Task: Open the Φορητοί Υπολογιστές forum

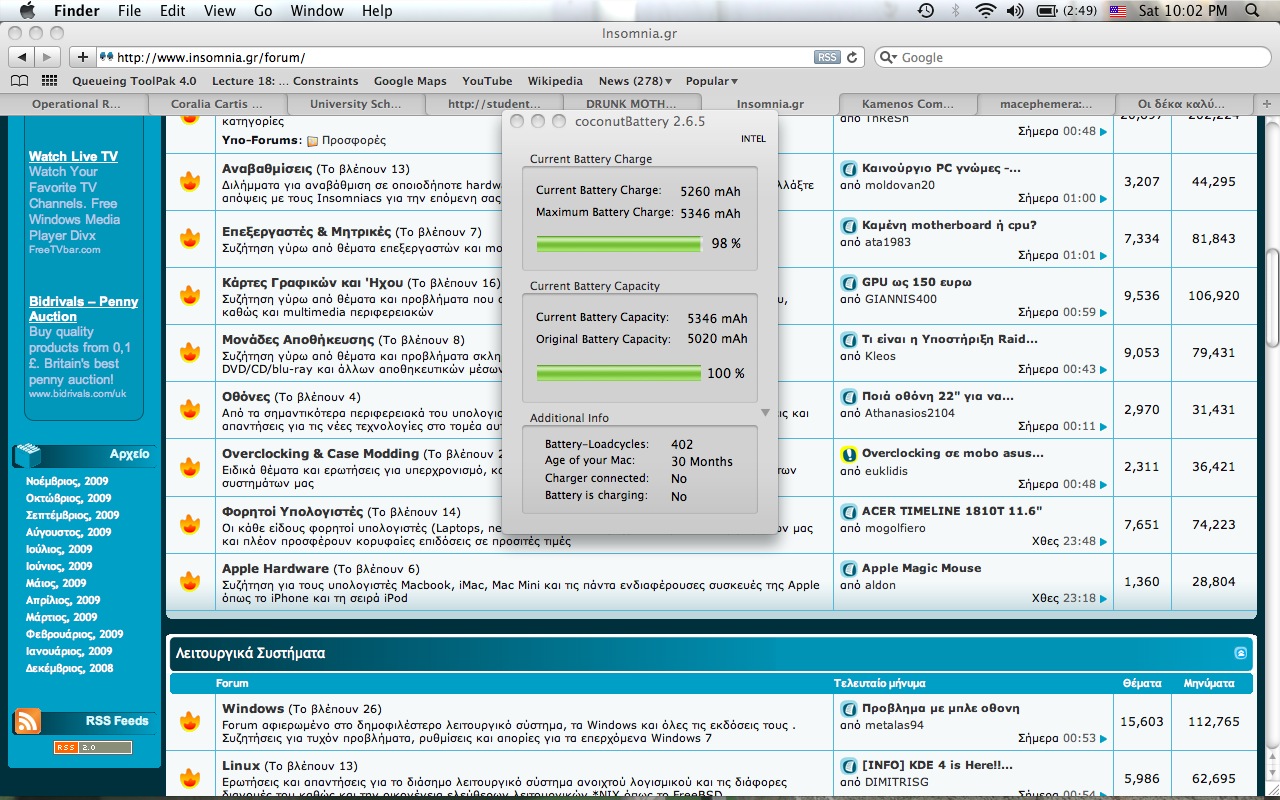Action: click(x=292, y=511)
